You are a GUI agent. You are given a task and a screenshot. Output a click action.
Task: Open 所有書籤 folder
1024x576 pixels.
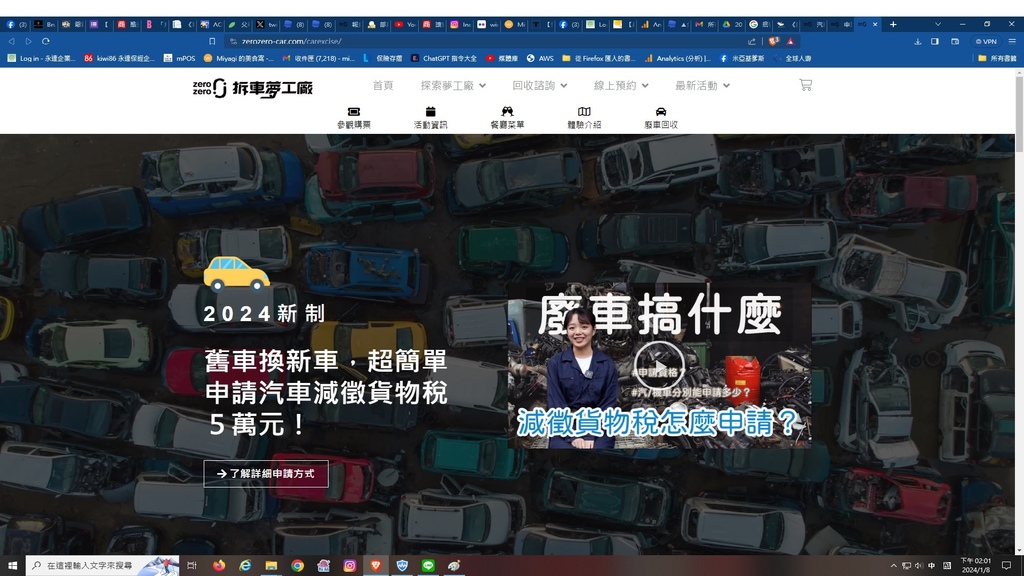[997, 58]
